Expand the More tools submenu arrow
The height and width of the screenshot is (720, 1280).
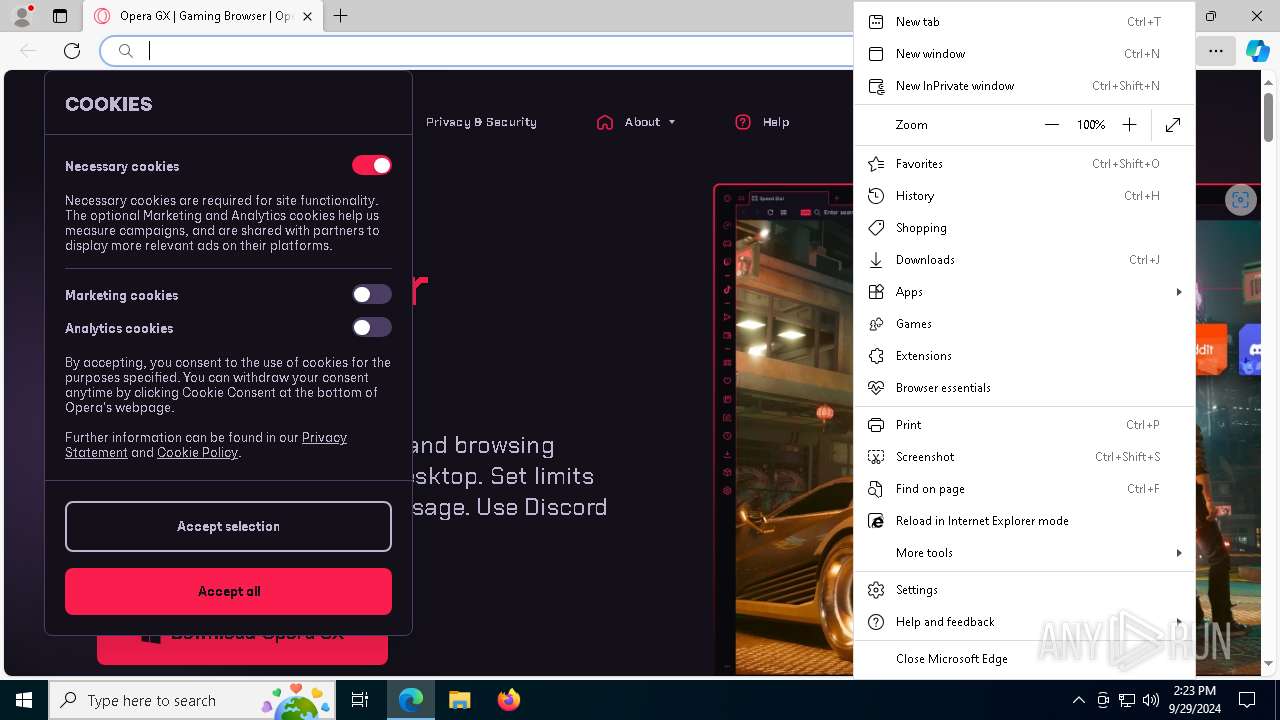tap(1179, 553)
